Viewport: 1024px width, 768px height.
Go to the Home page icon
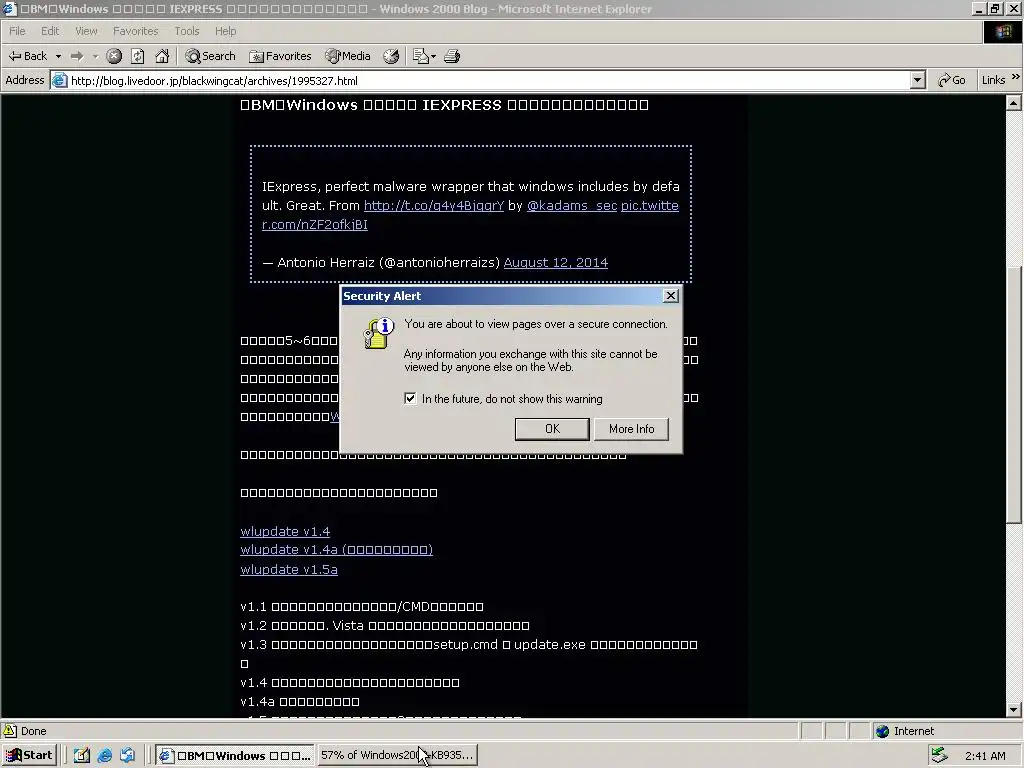point(162,56)
